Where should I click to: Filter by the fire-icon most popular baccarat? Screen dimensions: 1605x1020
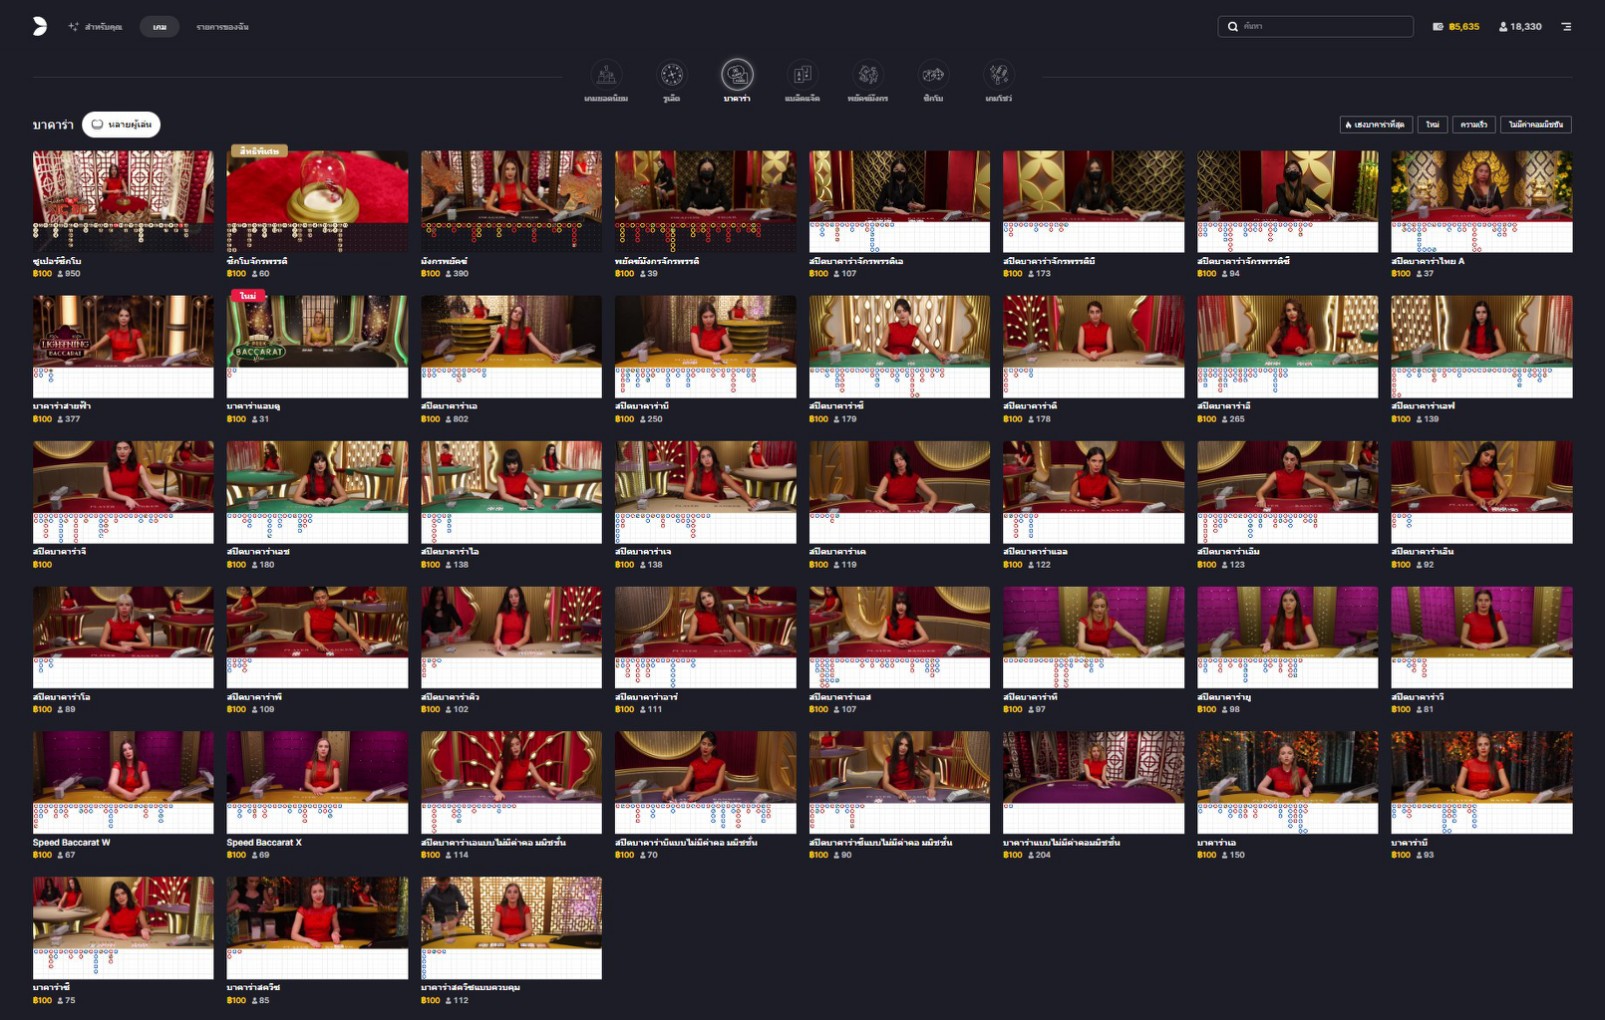[x=1375, y=125]
